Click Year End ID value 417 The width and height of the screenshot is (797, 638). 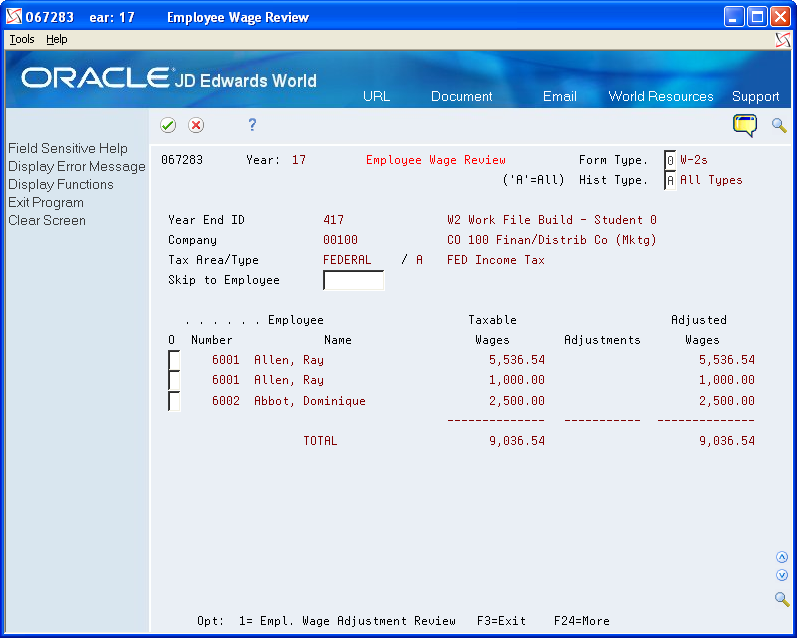[333, 220]
